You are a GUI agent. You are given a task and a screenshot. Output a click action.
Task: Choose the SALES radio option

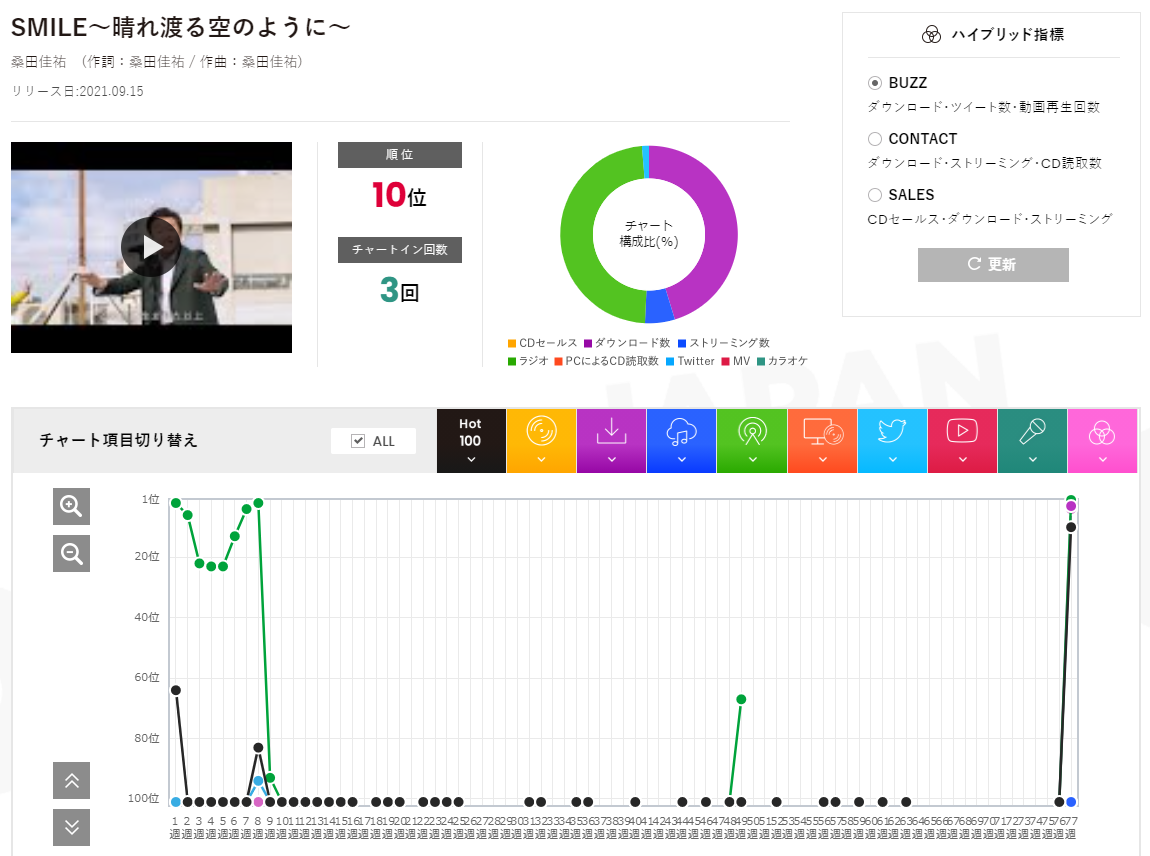(x=874, y=194)
